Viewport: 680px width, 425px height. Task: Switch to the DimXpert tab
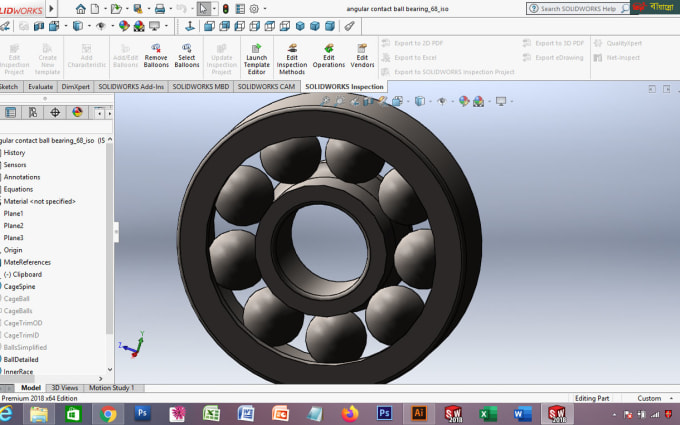click(x=75, y=87)
